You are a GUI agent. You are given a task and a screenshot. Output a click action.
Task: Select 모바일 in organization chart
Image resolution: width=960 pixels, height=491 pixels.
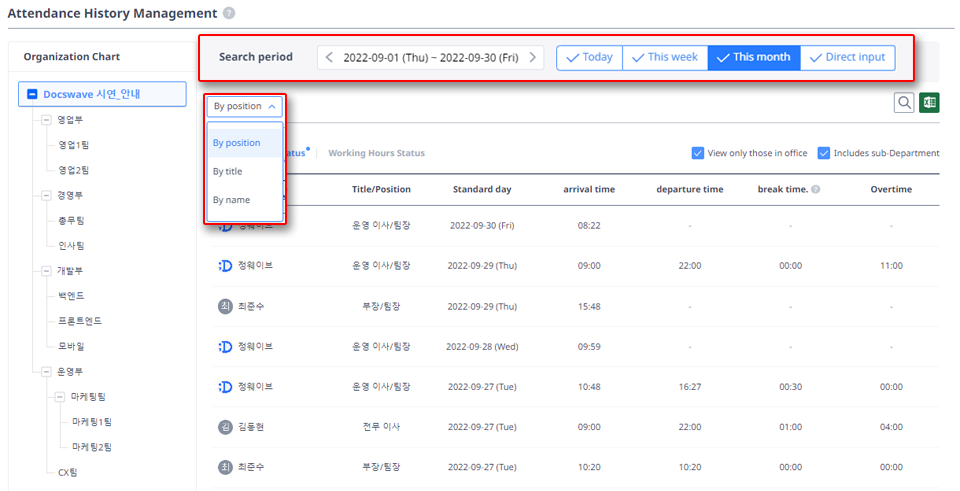tap(71, 346)
